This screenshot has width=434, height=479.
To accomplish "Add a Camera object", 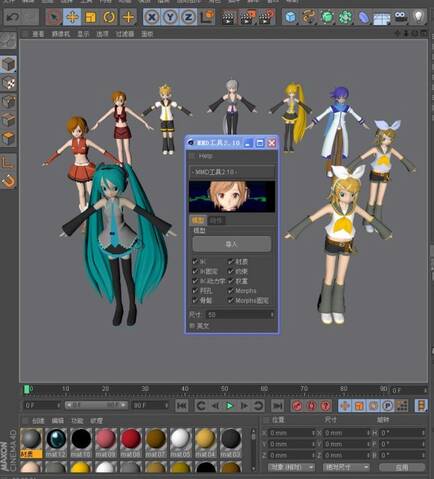I will [x=400, y=17].
